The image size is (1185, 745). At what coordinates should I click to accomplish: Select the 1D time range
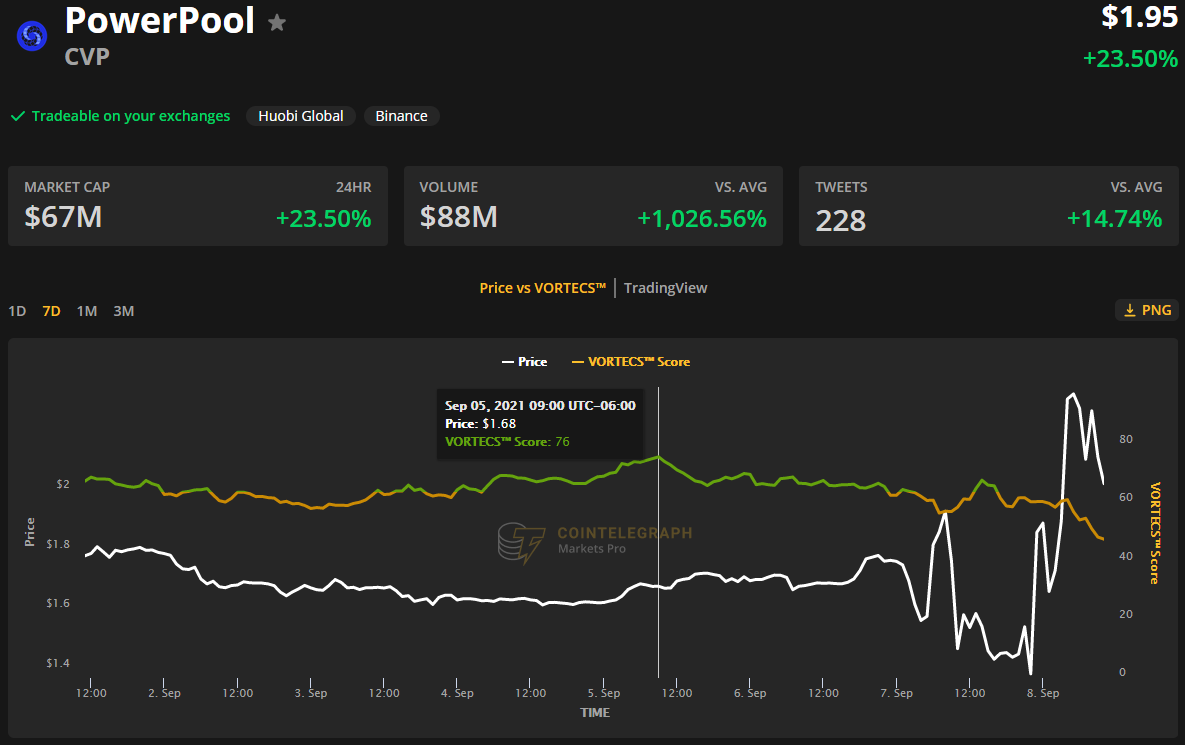coord(17,311)
